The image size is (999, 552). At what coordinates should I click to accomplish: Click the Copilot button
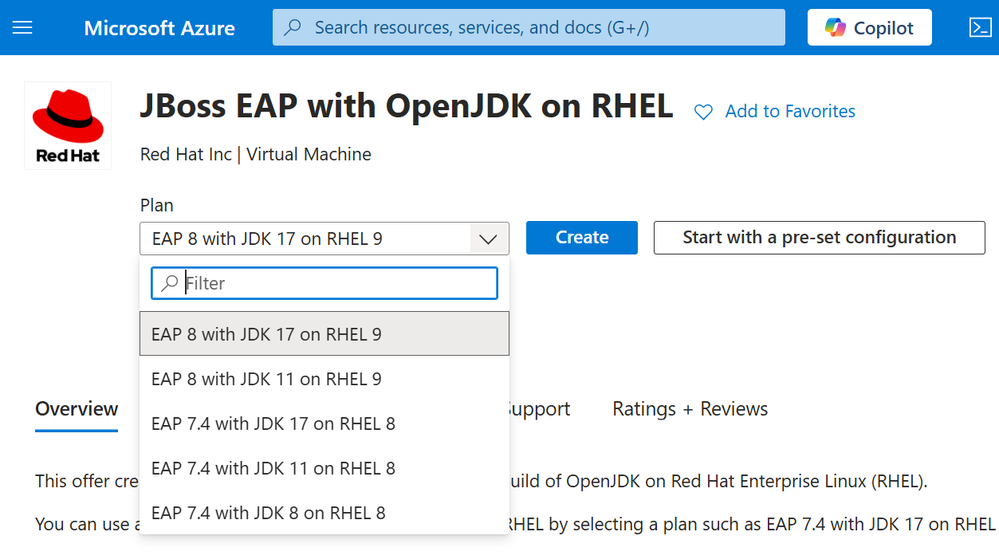869,27
